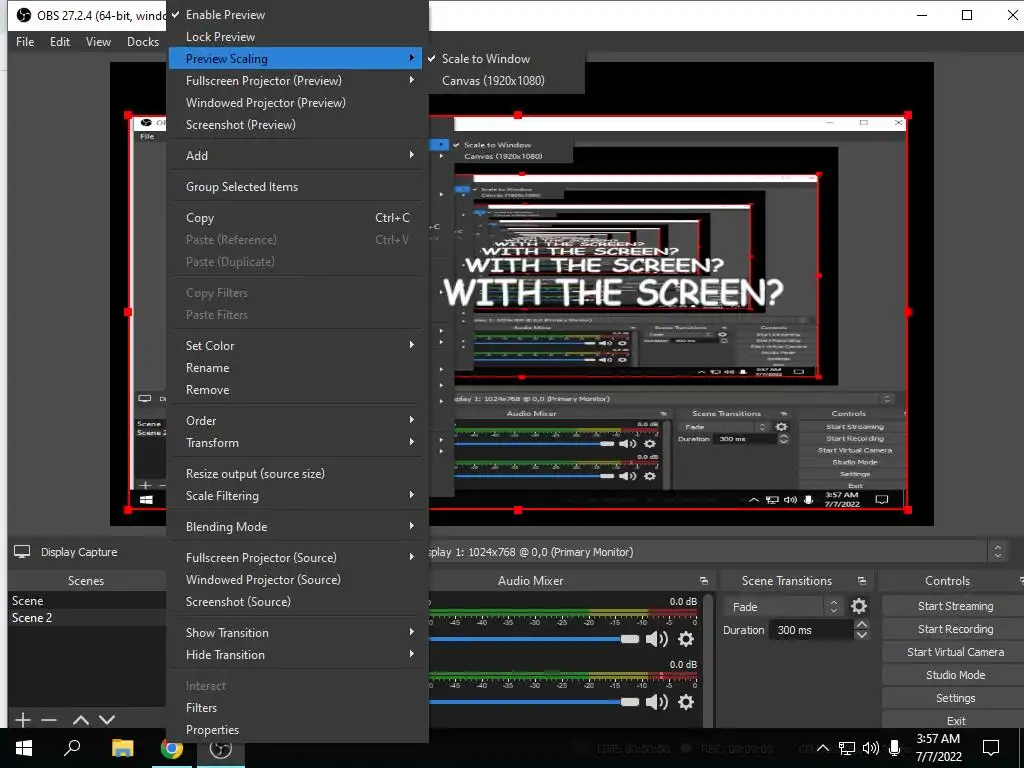The height and width of the screenshot is (768, 1024).
Task: Click microphone icon in system tray
Action: [895, 748]
